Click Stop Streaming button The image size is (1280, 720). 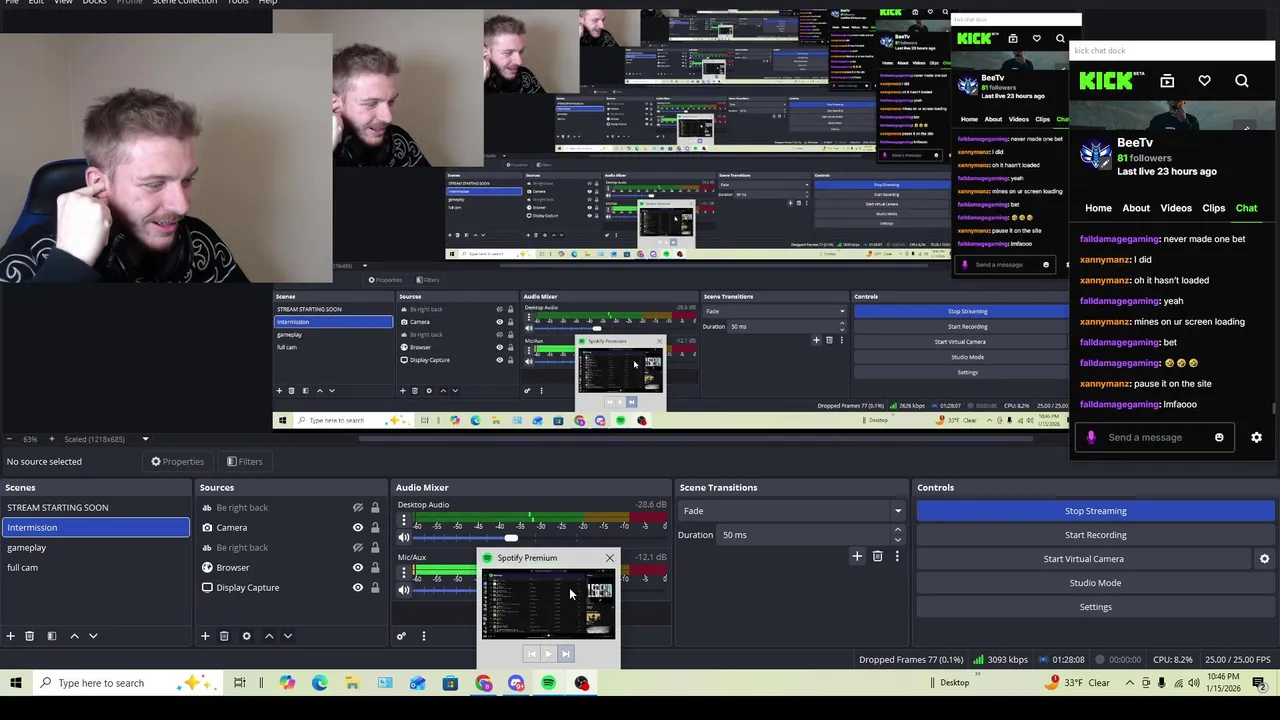tap(1095, 511)
